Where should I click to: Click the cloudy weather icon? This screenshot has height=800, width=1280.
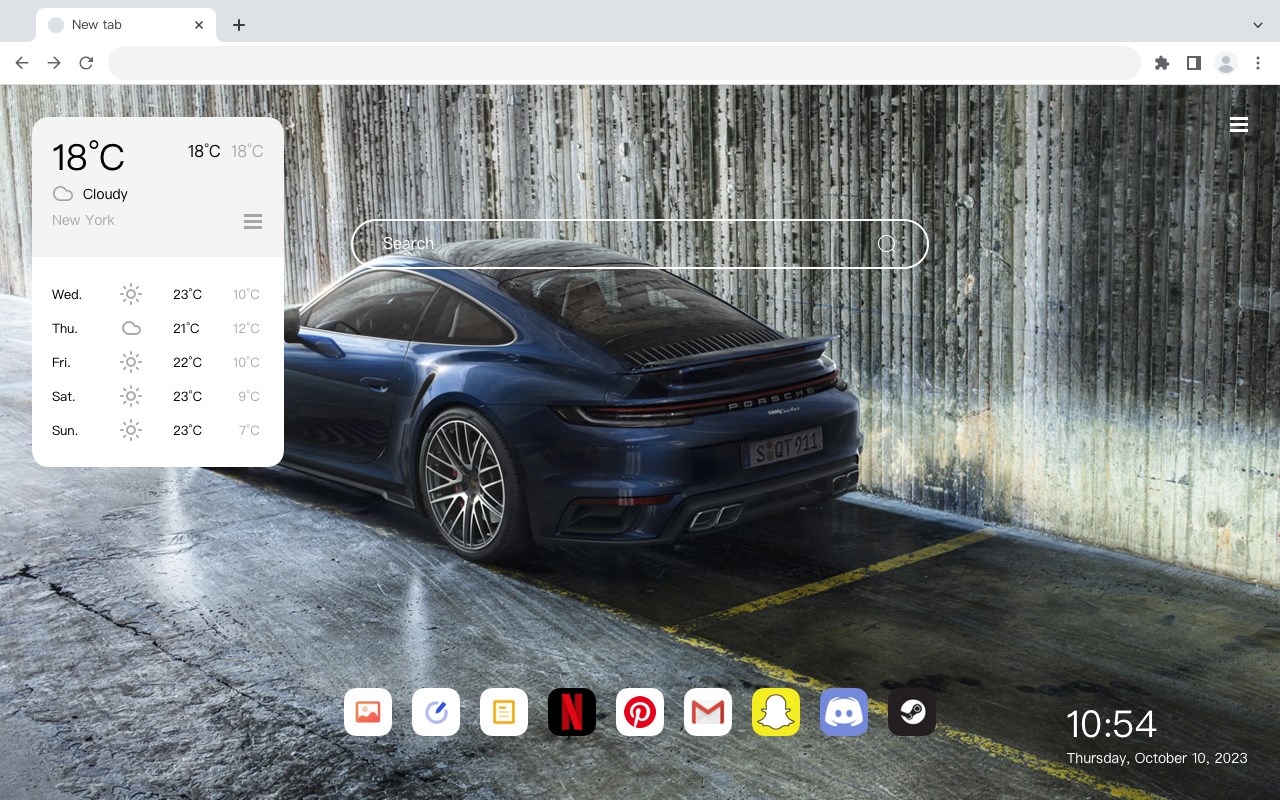[63, 194]
